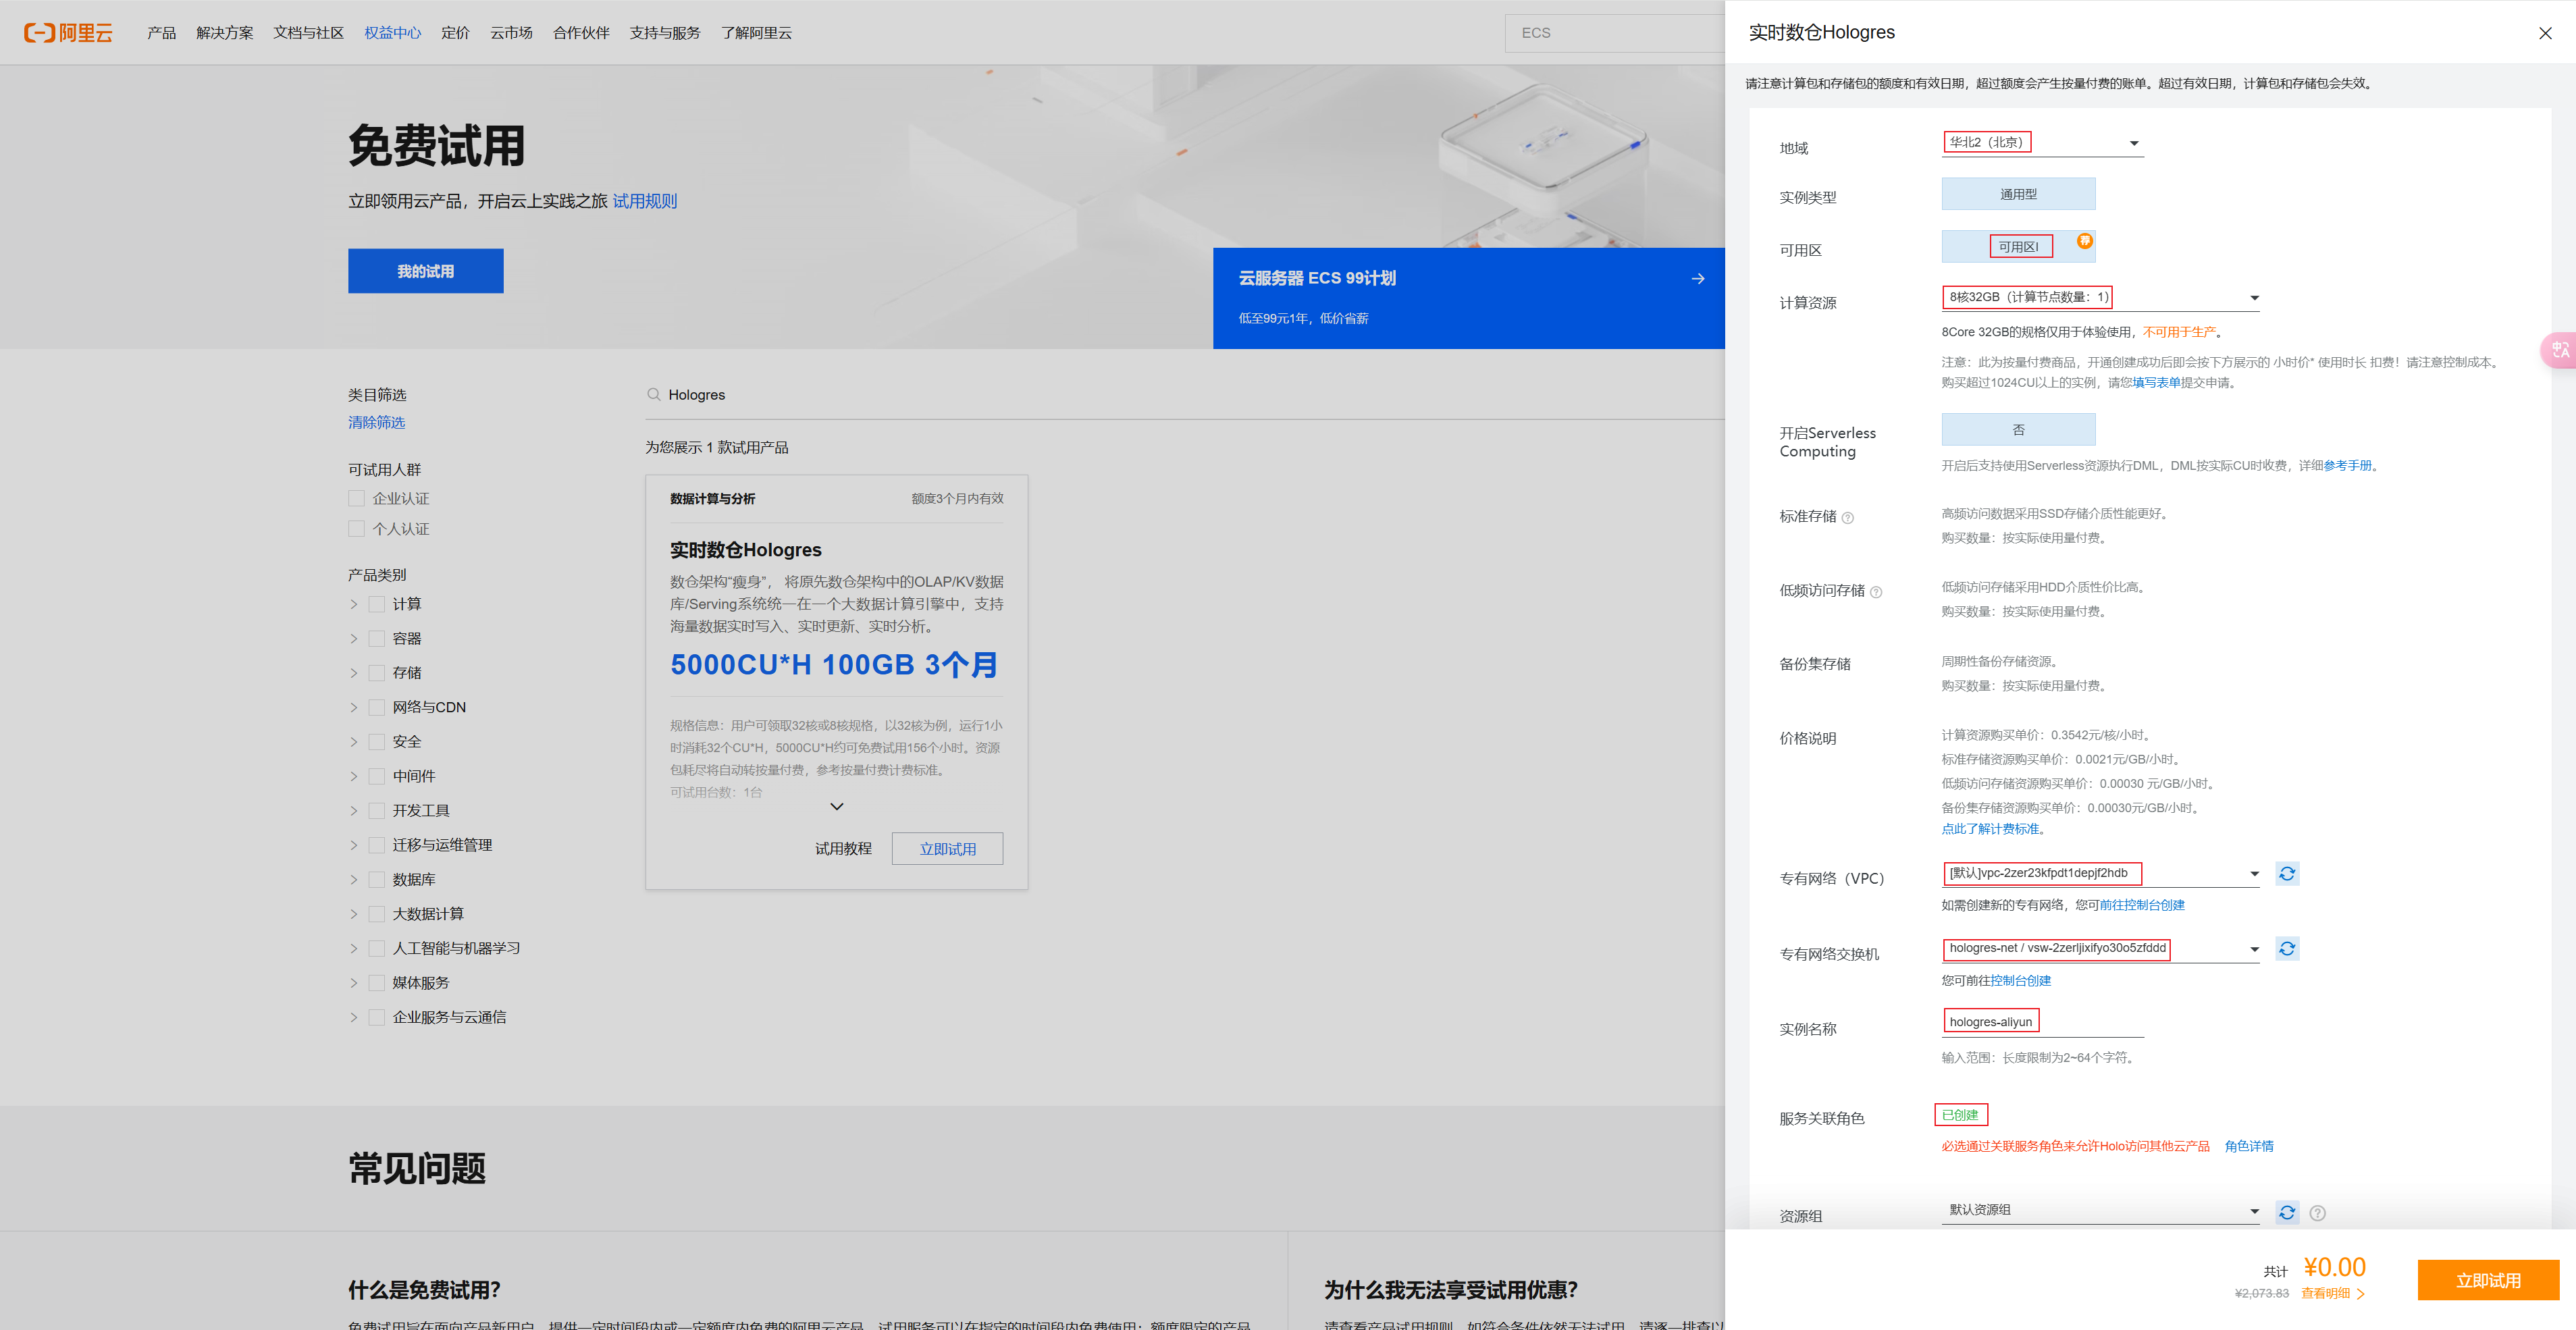Tick the 数据库 category checkbox
This screenshot has width=2576, height=1330.
click(377, 880)
